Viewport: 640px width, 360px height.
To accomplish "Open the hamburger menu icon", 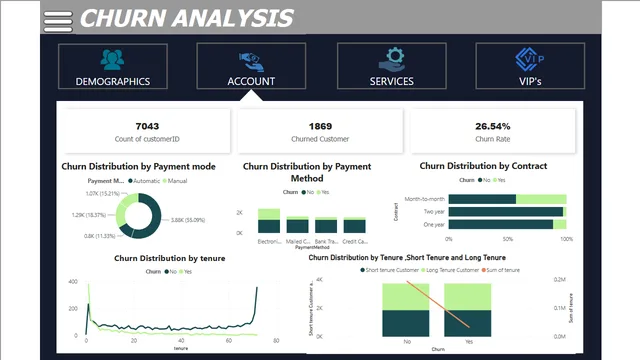I will 58,21.
